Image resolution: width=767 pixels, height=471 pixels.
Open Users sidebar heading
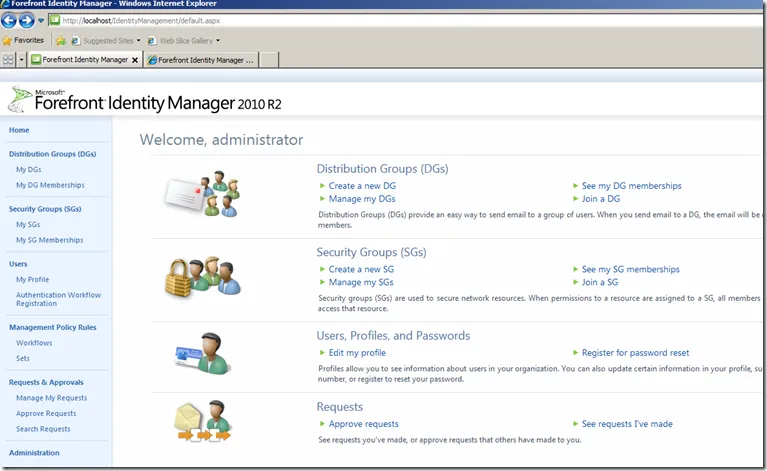click(18, 264)
